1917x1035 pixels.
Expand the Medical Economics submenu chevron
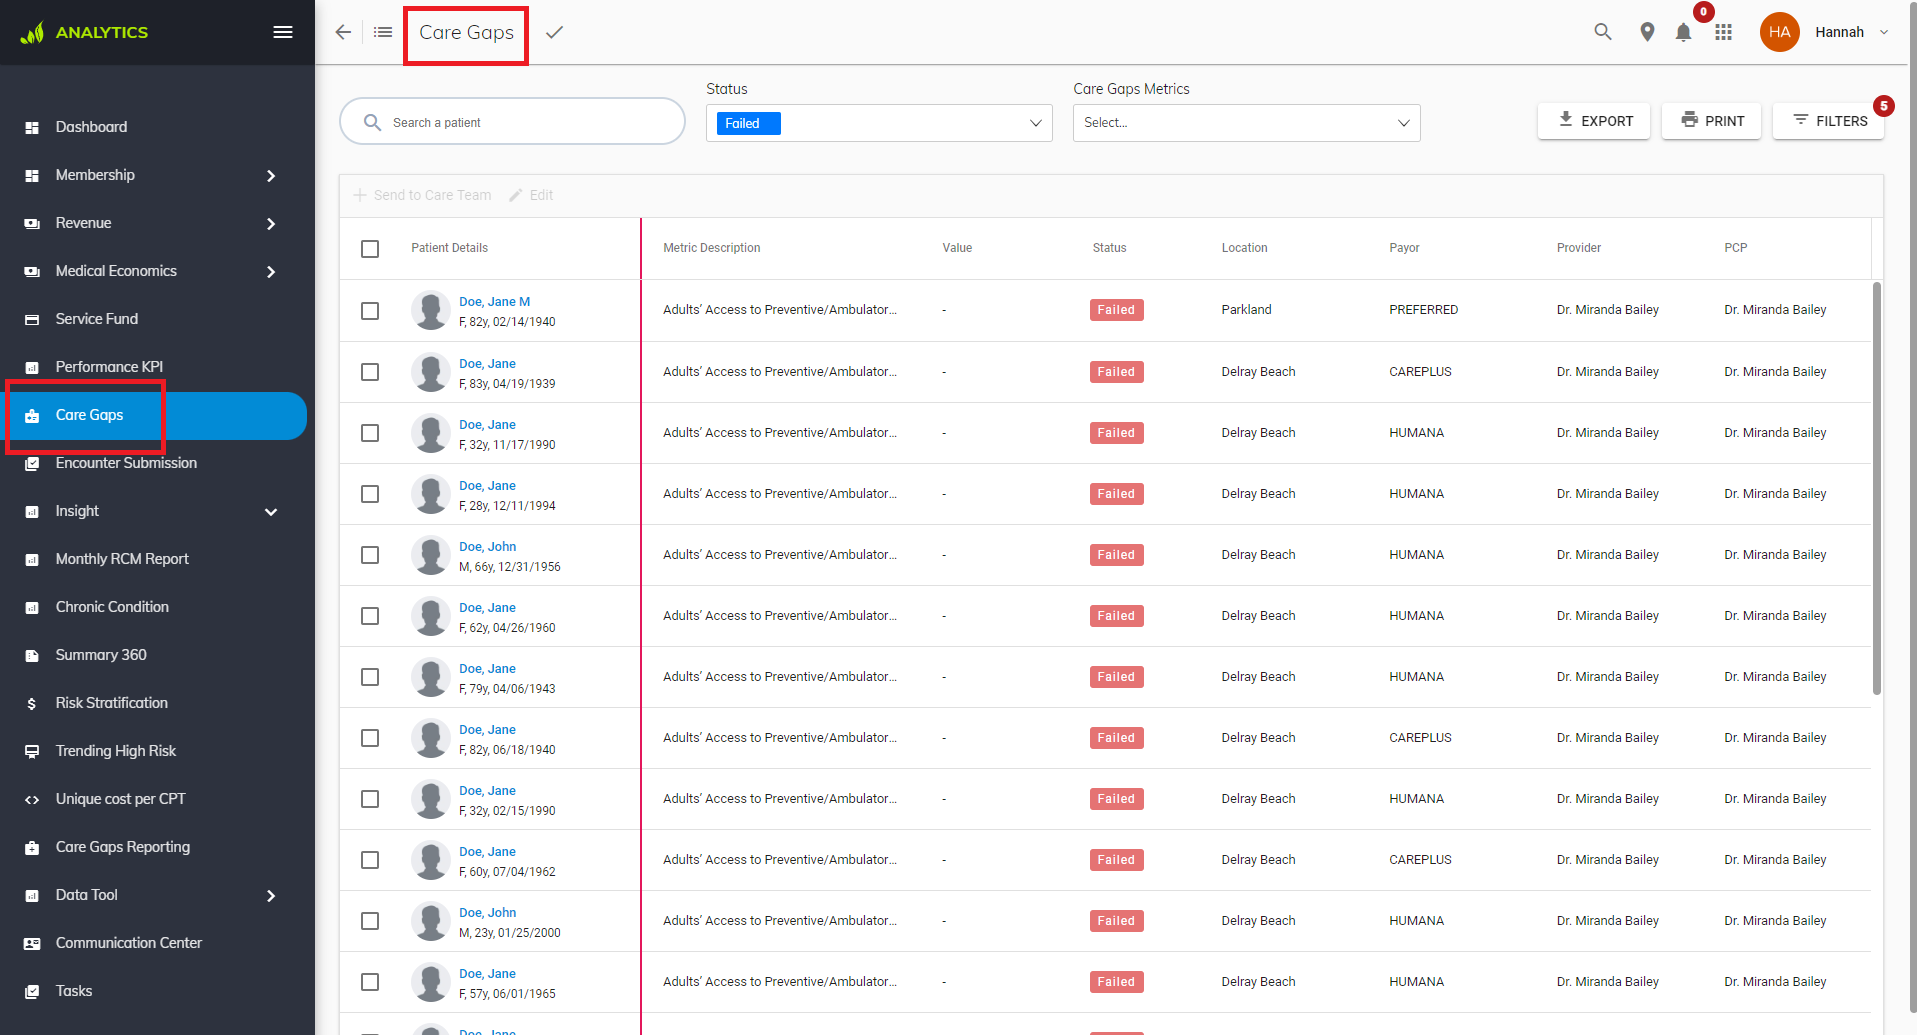click(271, 272)
